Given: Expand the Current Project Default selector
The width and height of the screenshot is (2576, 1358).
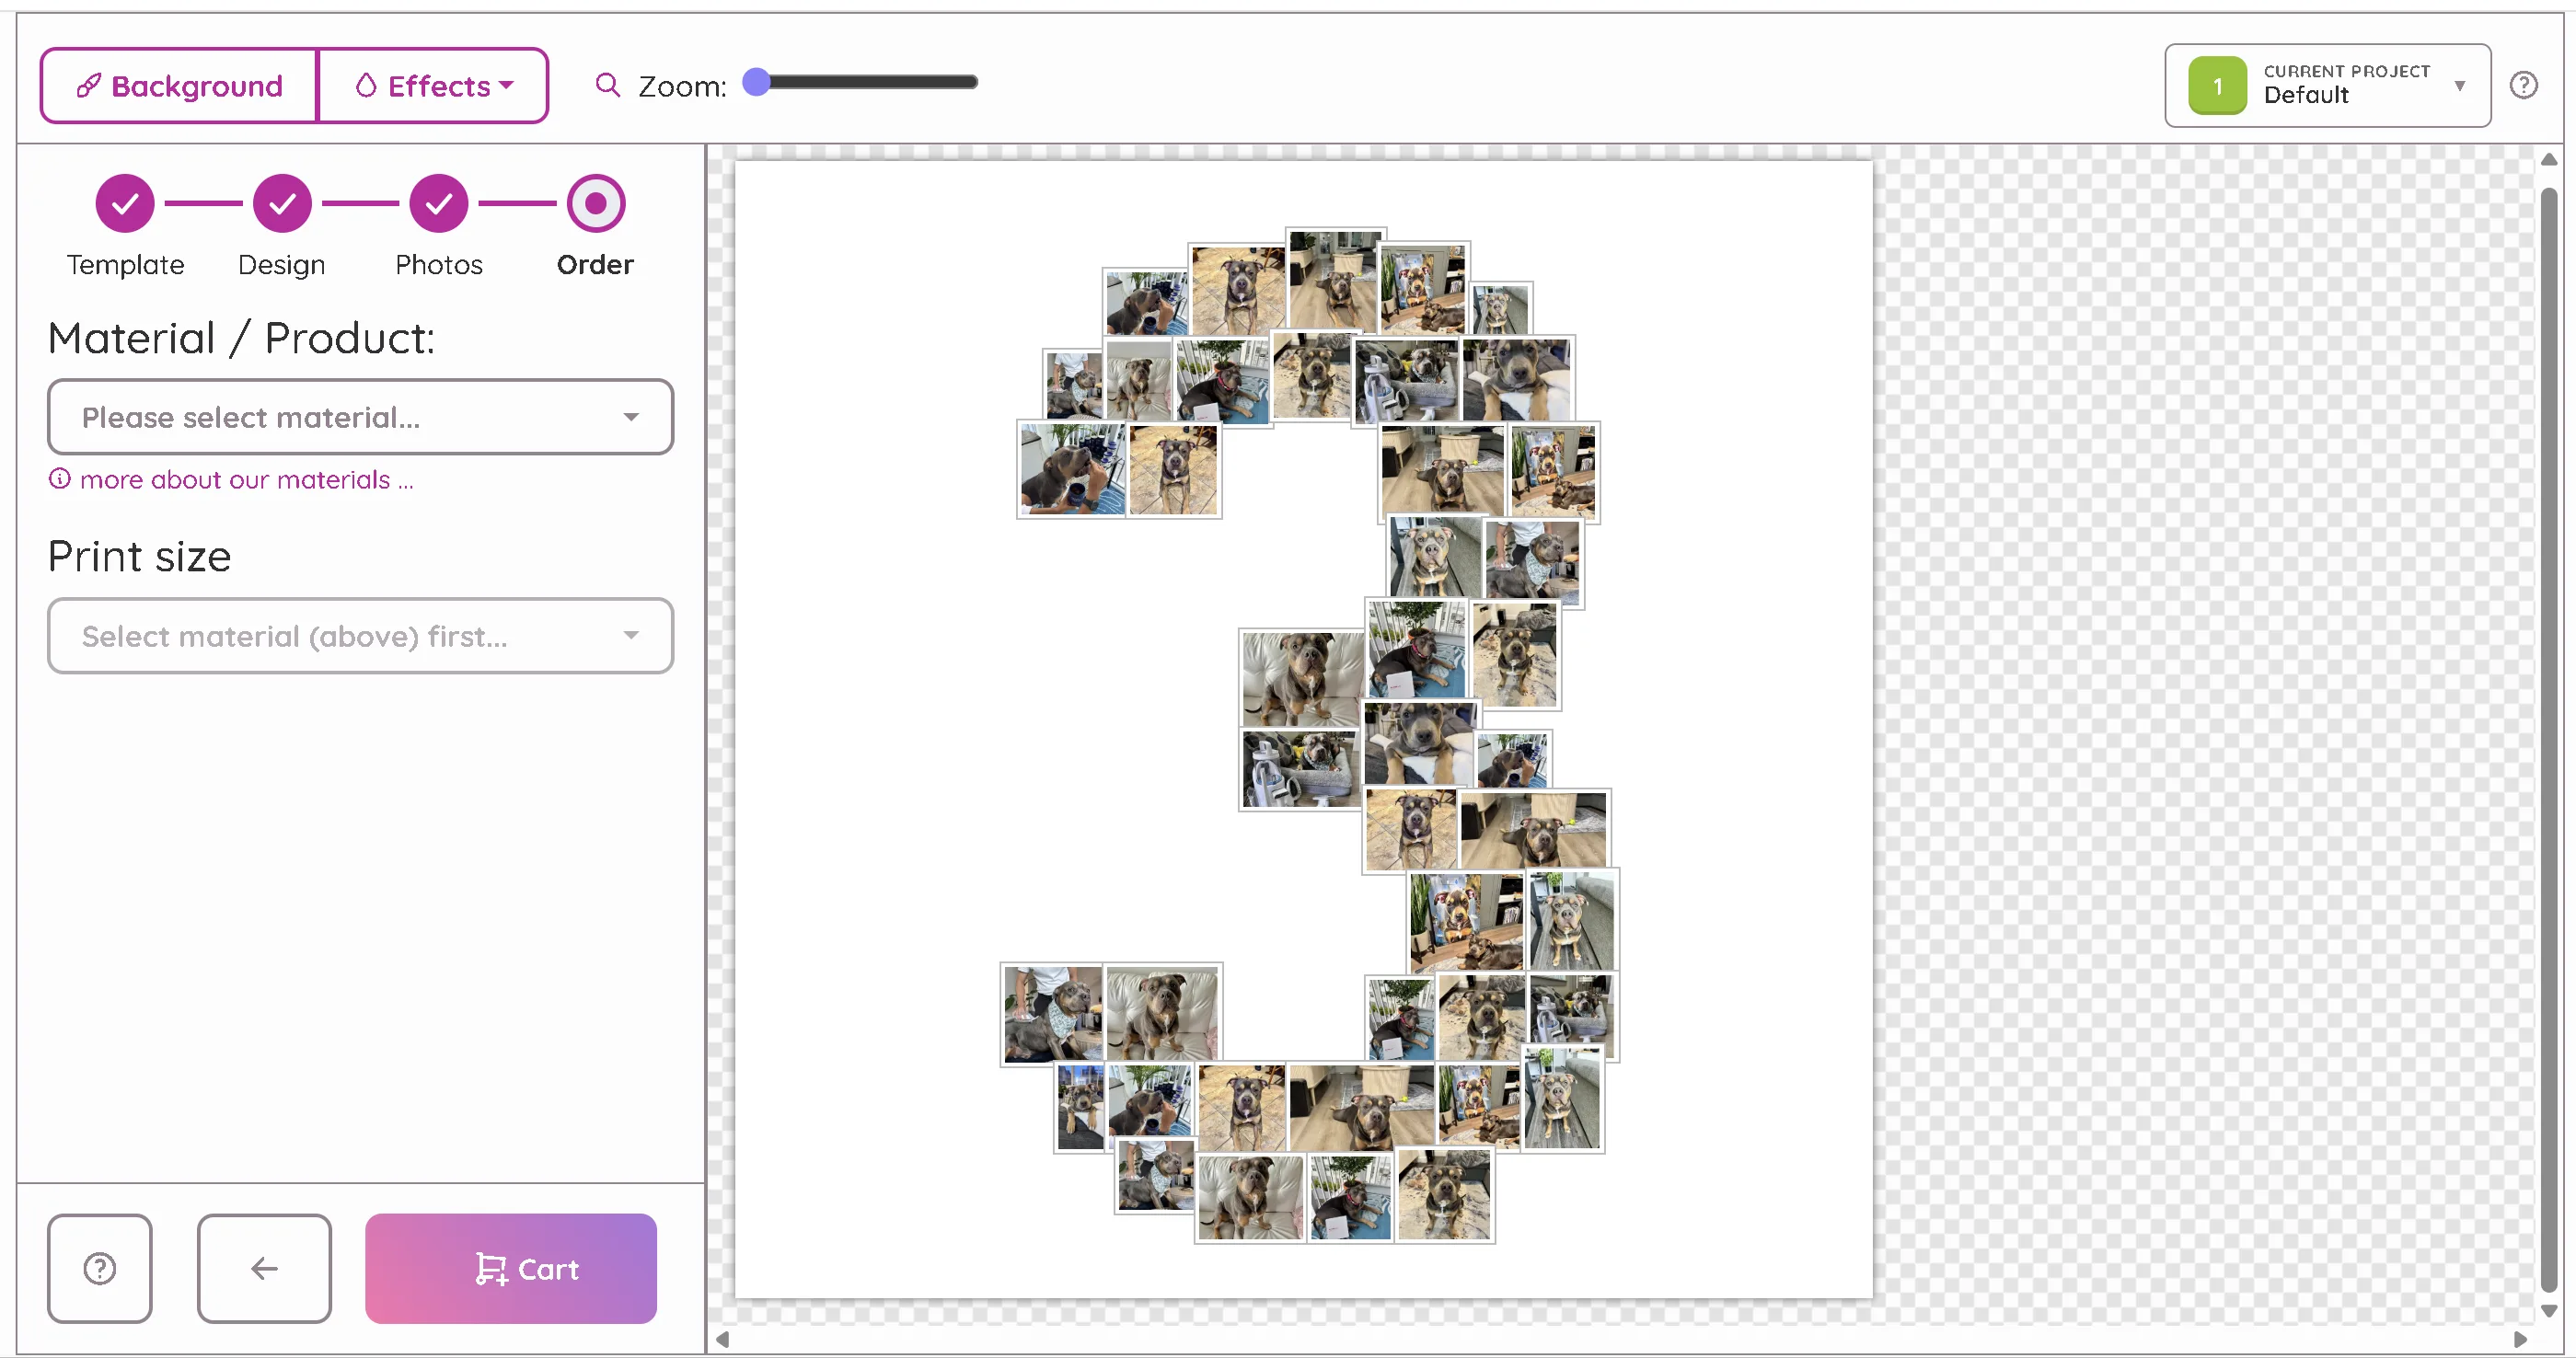Looking at the screenshot, I should click(x=2327, y=85).
